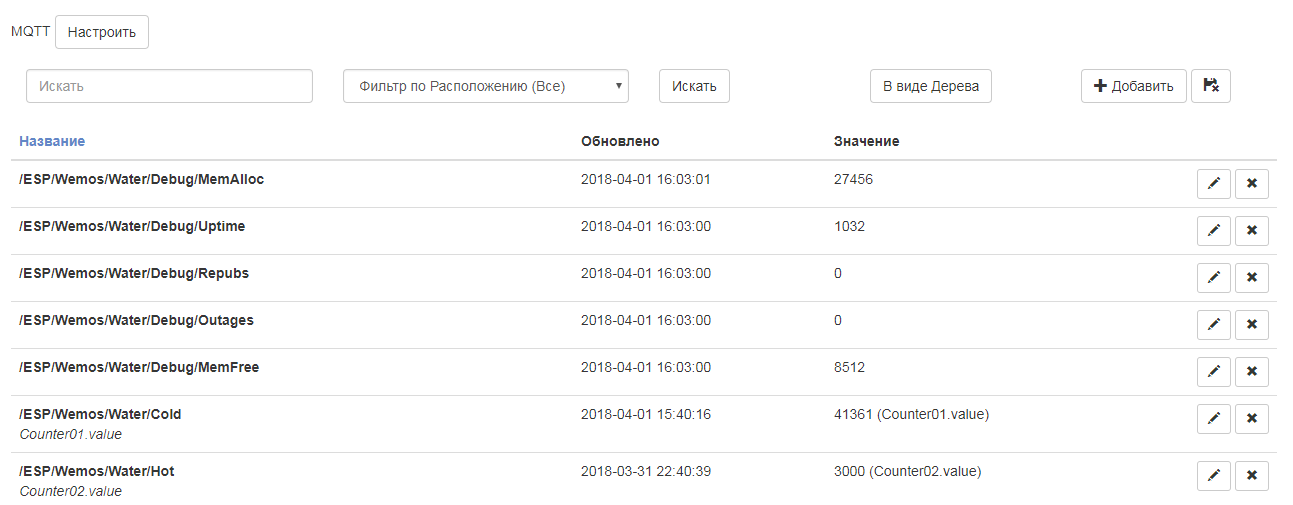The height and width of the screenshot is (505, 1293).
Task: Delete the MemFree topic row
Action: coord(1251,372)
